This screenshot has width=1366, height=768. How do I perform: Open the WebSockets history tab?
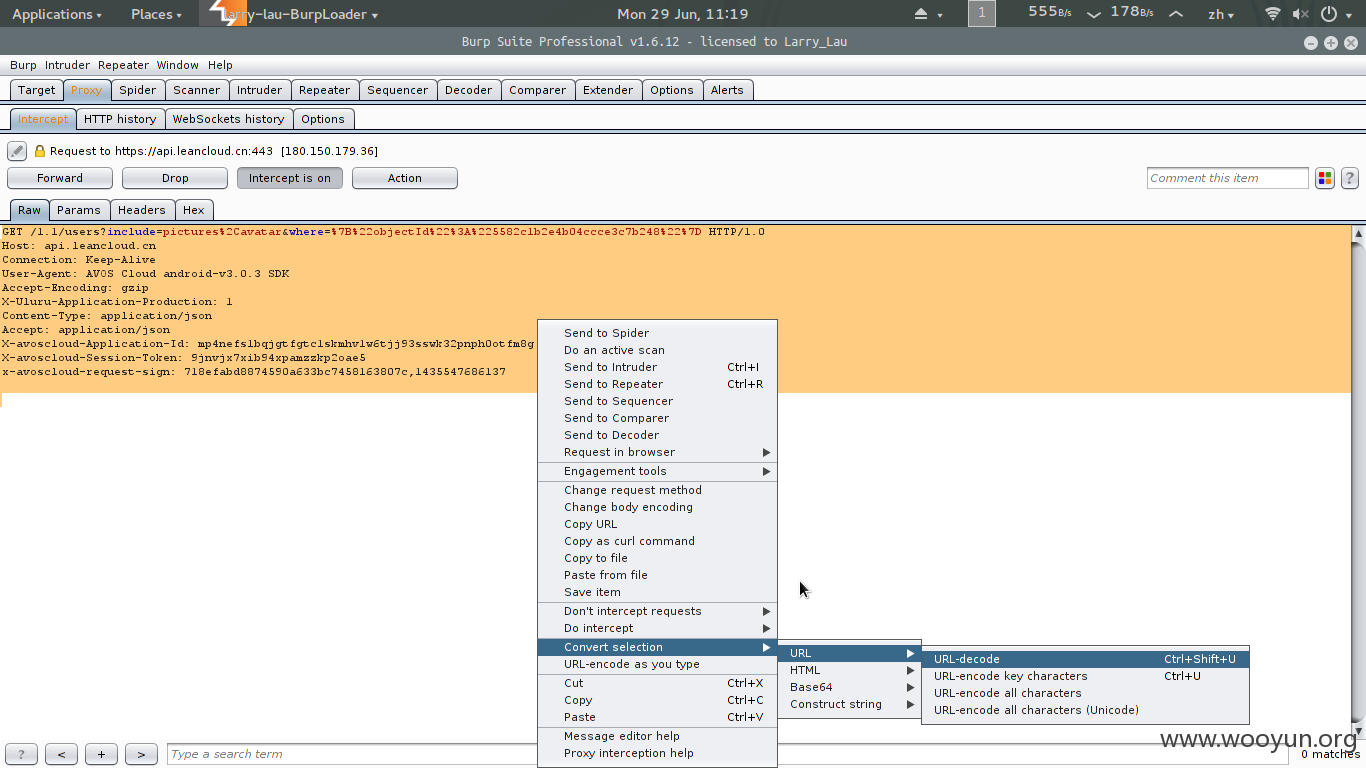[229, 119]
